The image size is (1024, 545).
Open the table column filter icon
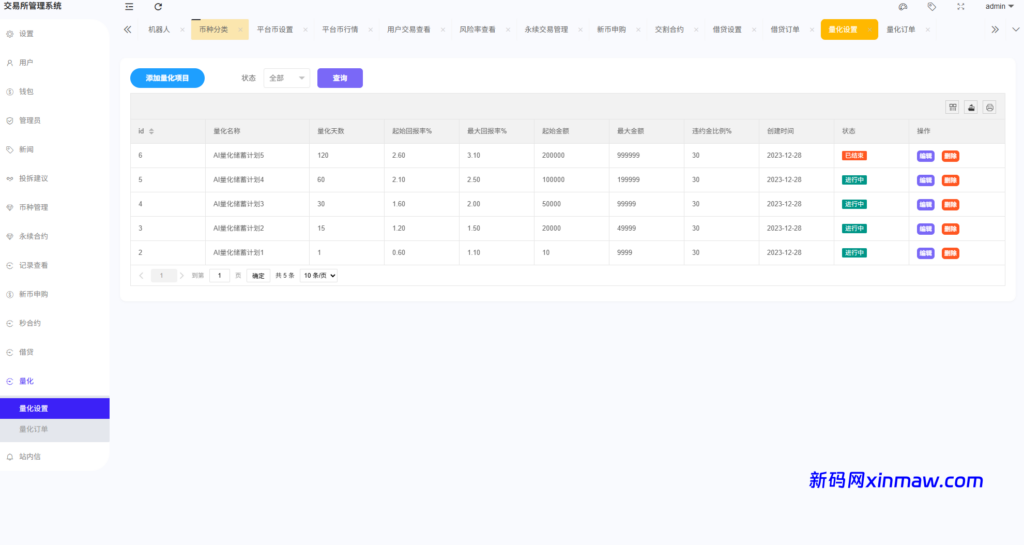click(x=953, y=107)
